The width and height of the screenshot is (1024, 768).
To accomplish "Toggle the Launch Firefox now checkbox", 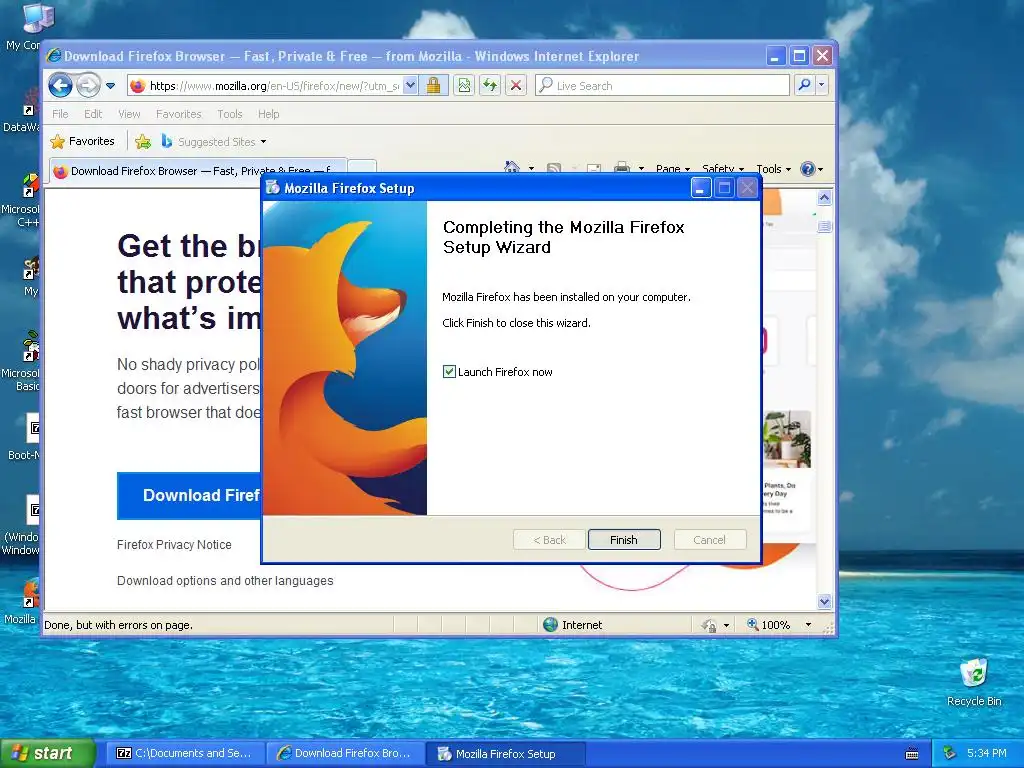I will pos(449,372).
